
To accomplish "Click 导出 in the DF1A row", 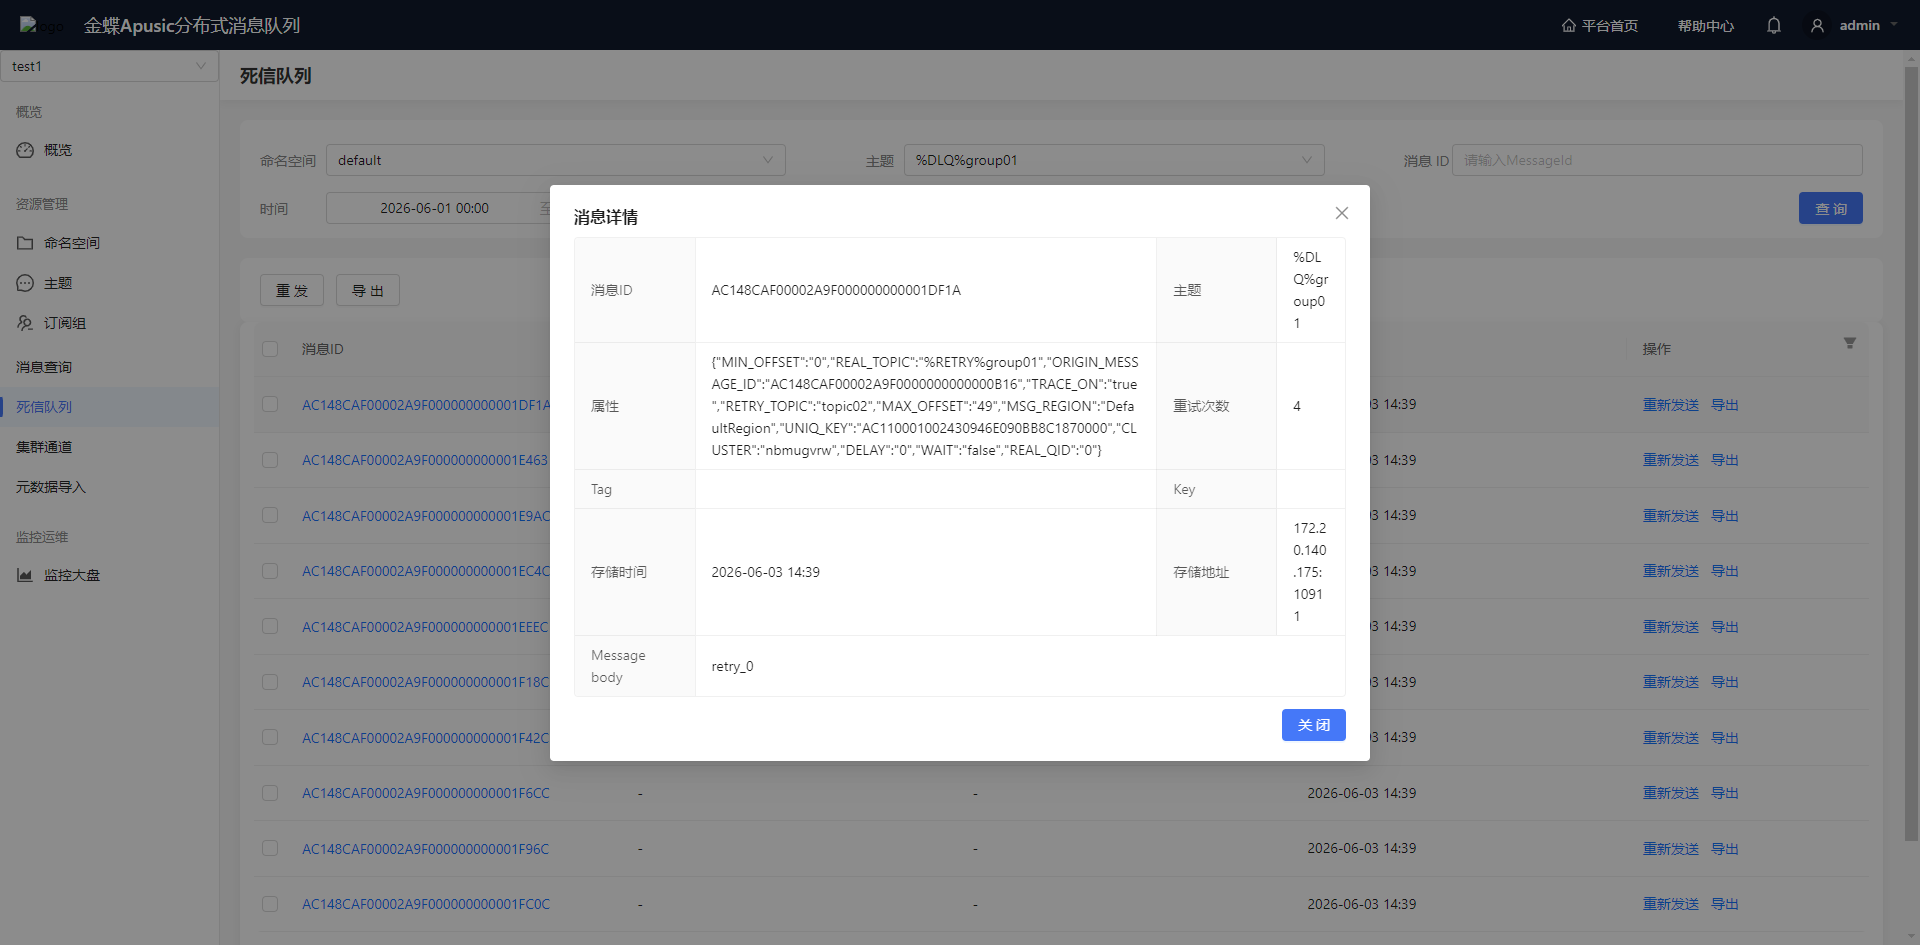I will pyautogui.click(x=1725, y=405).
